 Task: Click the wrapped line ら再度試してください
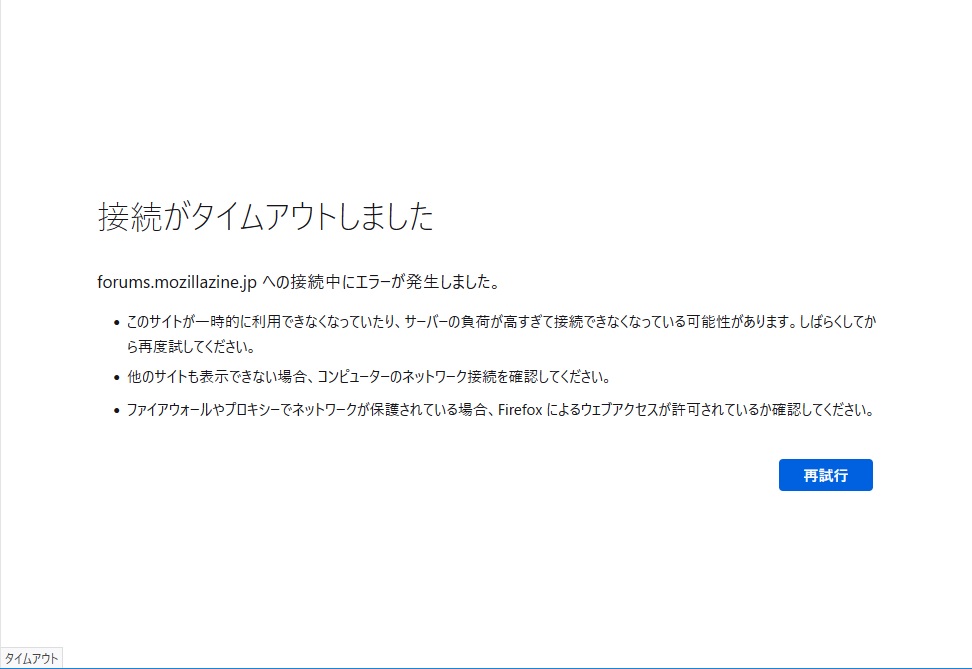[191, 348]
